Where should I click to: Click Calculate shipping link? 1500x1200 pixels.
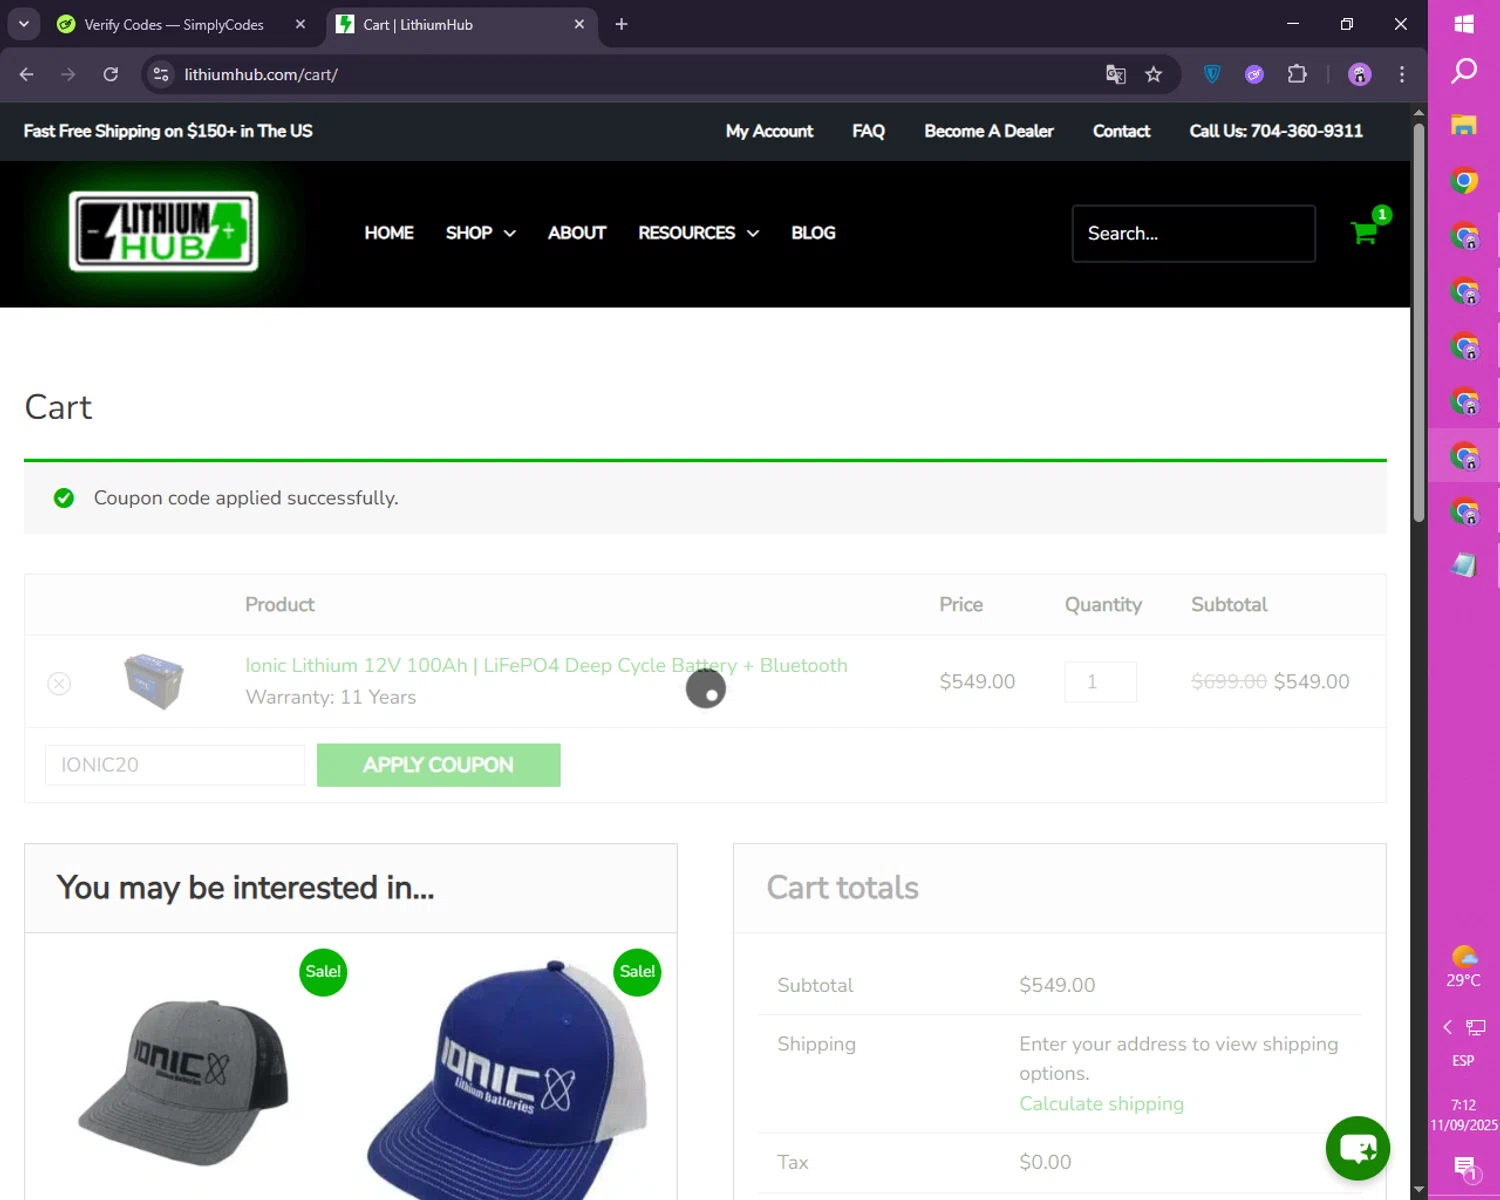tap(1101, 1103)
